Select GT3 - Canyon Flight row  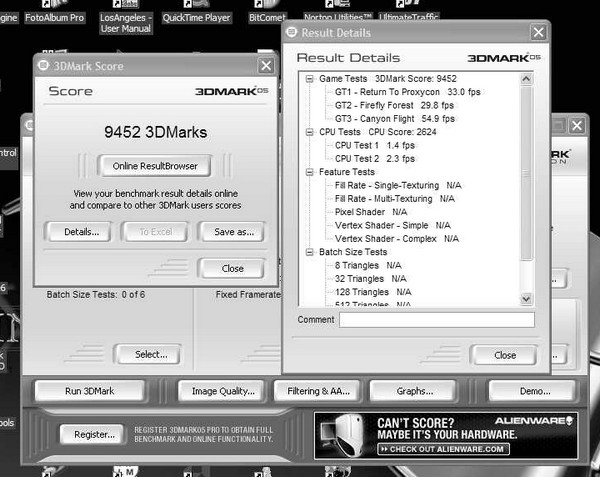395,119
